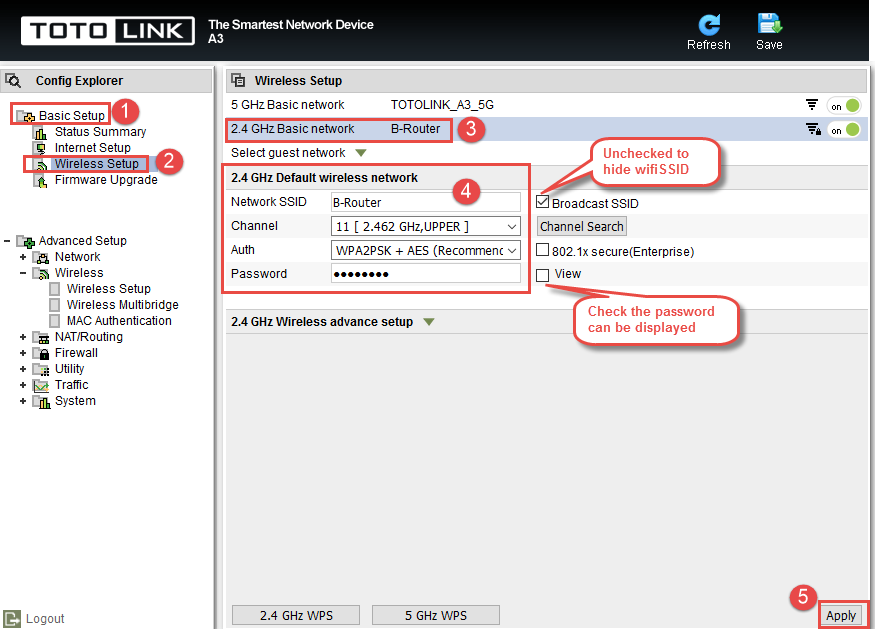
Task: Click the Channel Search button
Action: click(581, 227)
